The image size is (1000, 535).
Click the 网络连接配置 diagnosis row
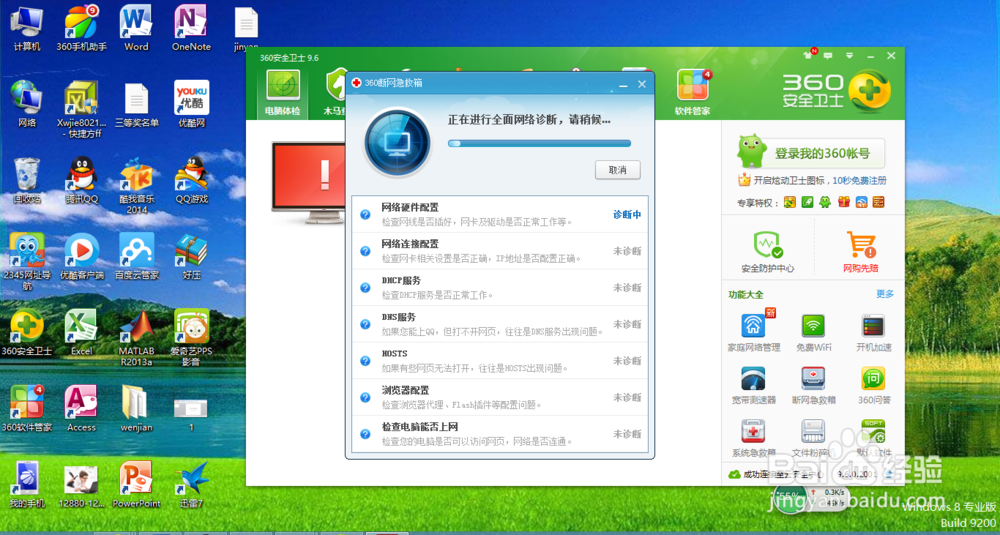(499, 251)
